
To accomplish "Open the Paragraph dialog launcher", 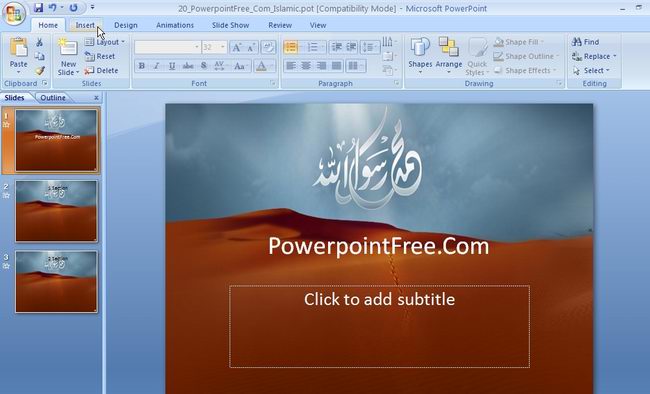I will (x=397, y=83).
